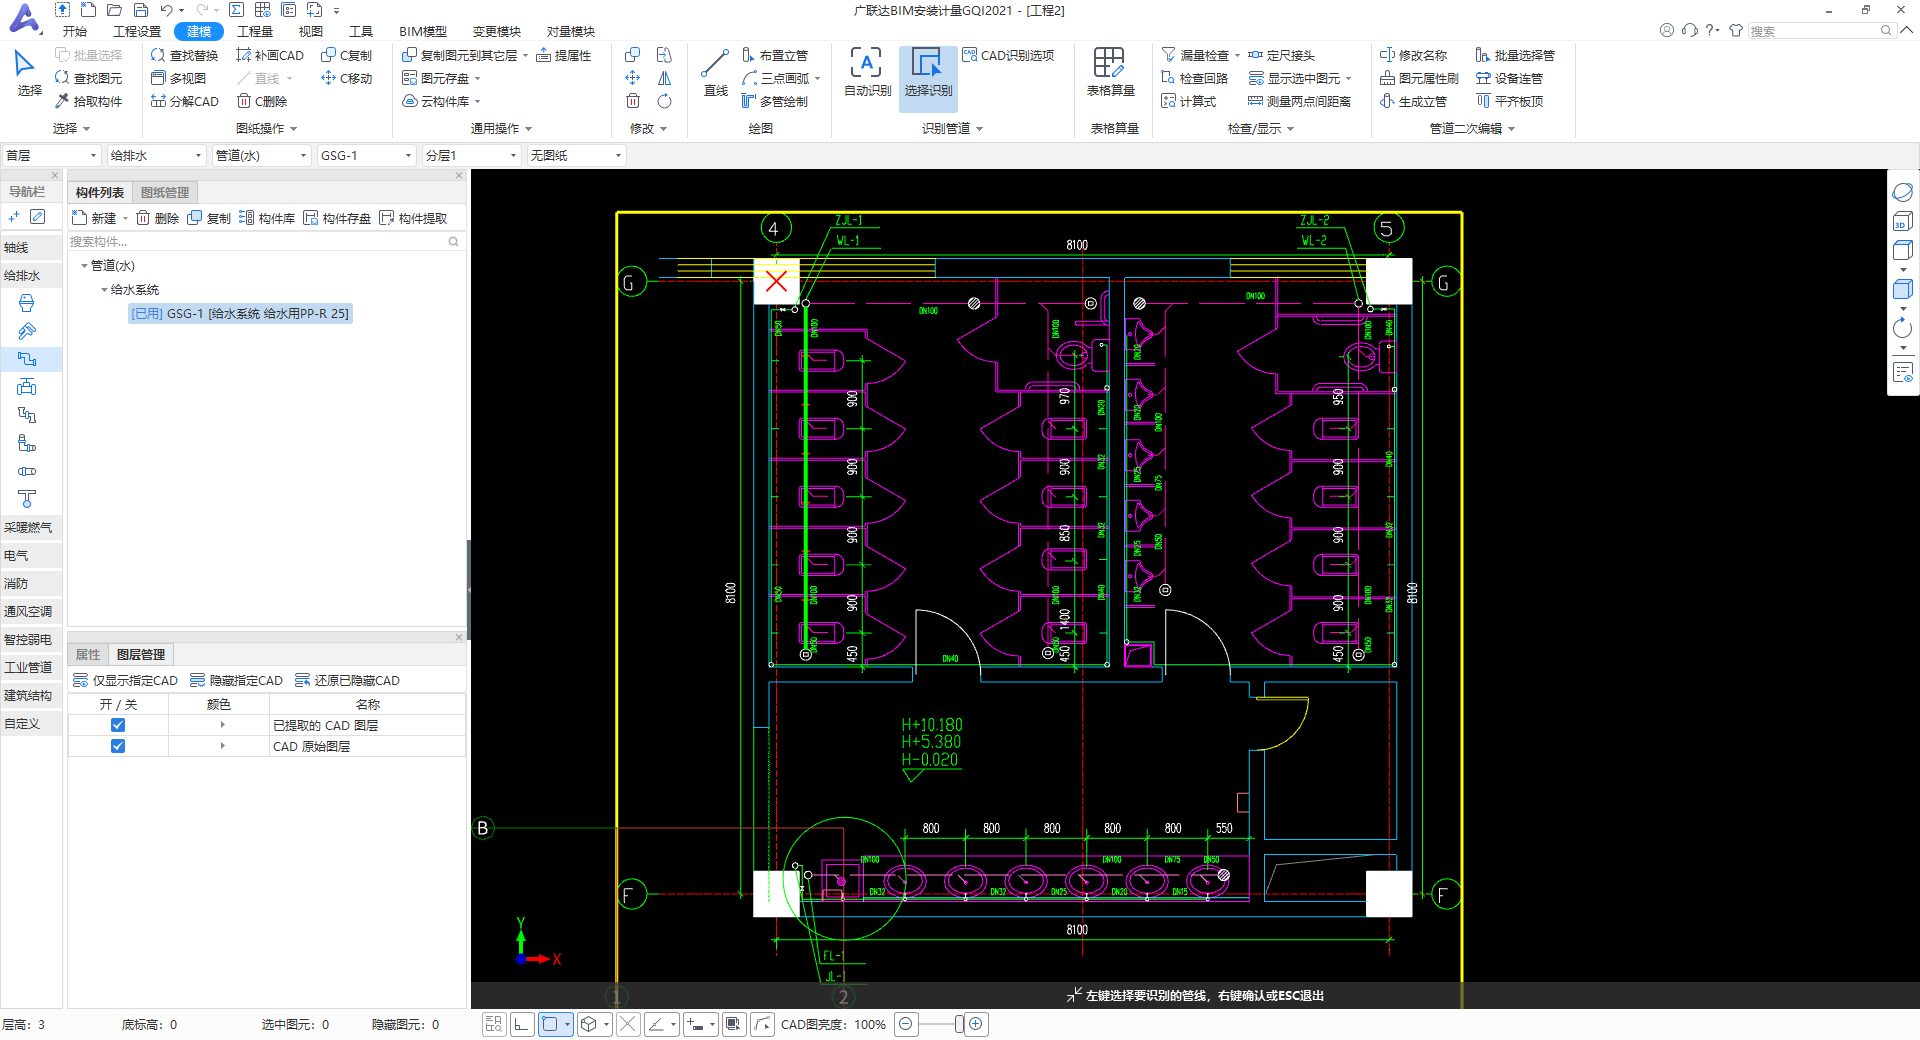Screen dimensions: 1920x1040
Task: Select the 表格算量 table quantity tool
Action: (x=1110, y=72)
